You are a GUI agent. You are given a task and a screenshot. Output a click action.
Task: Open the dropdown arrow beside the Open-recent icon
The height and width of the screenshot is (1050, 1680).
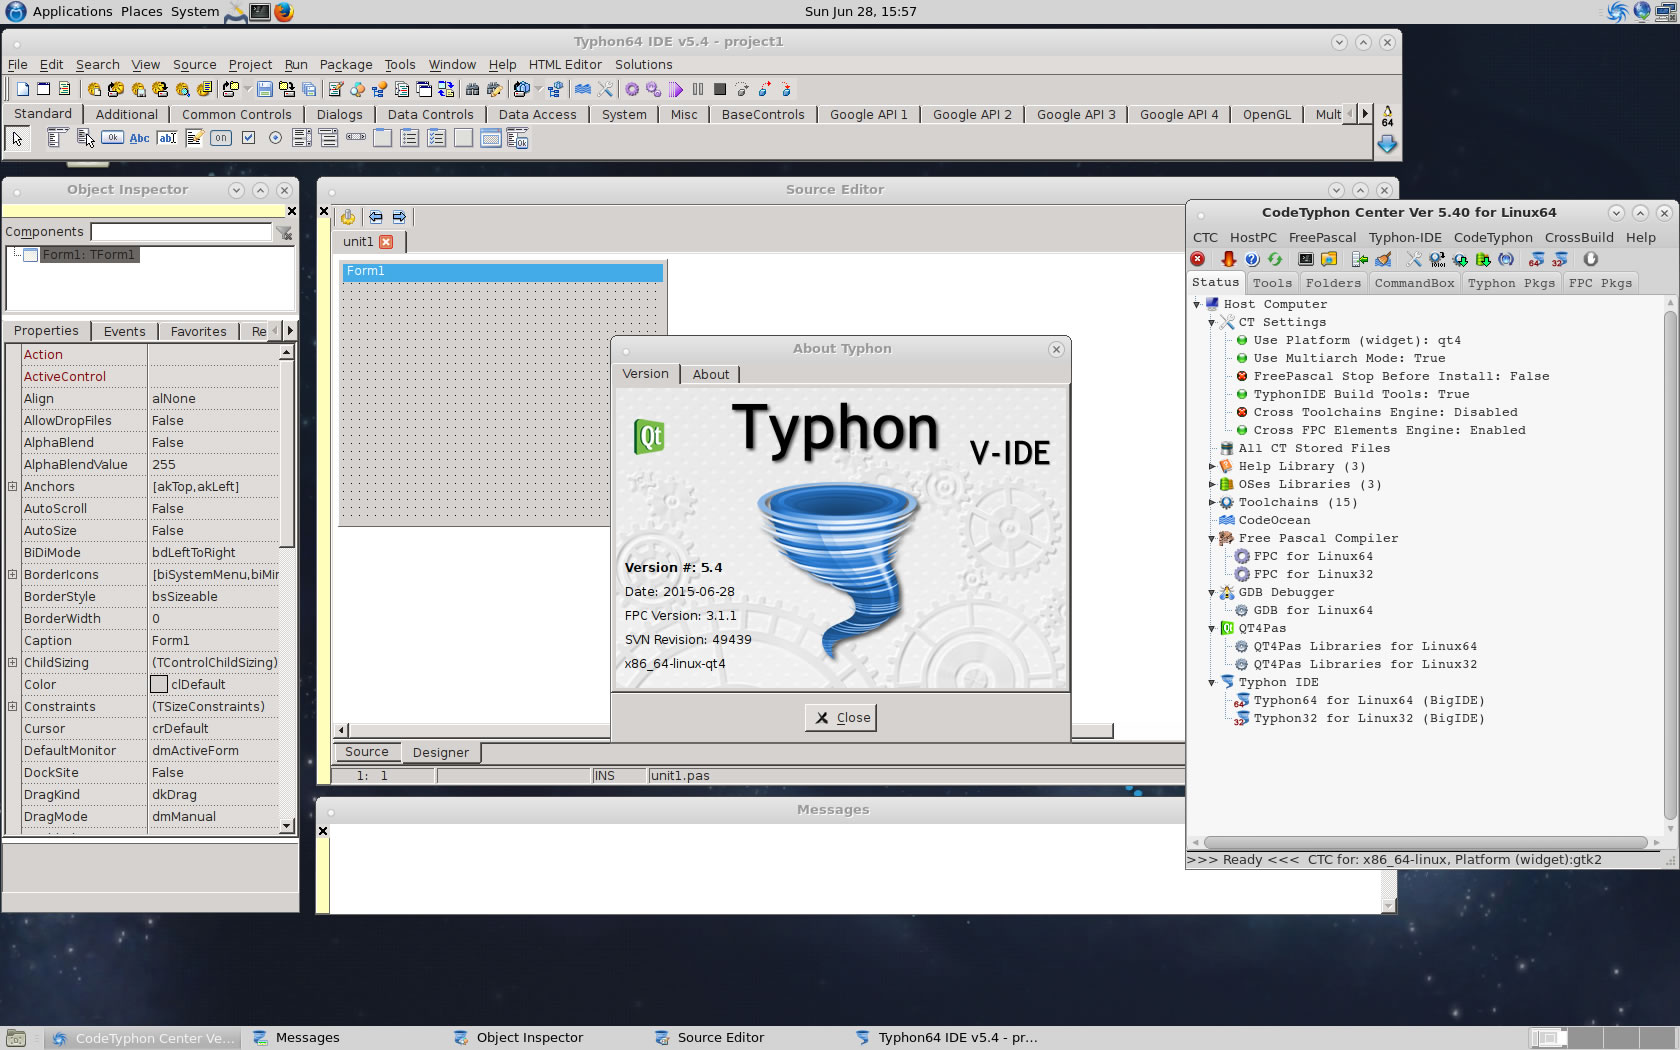[x=246, y=89]
